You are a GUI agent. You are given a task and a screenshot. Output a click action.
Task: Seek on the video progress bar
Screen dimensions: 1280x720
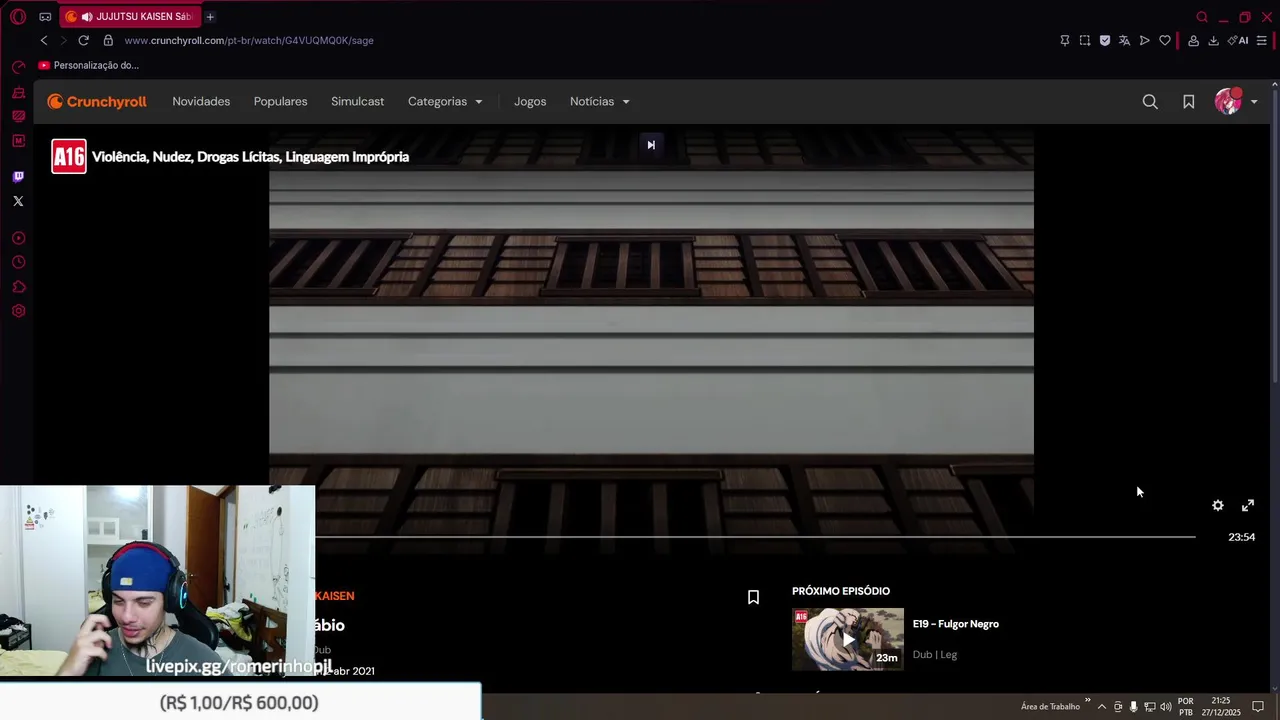755,537
